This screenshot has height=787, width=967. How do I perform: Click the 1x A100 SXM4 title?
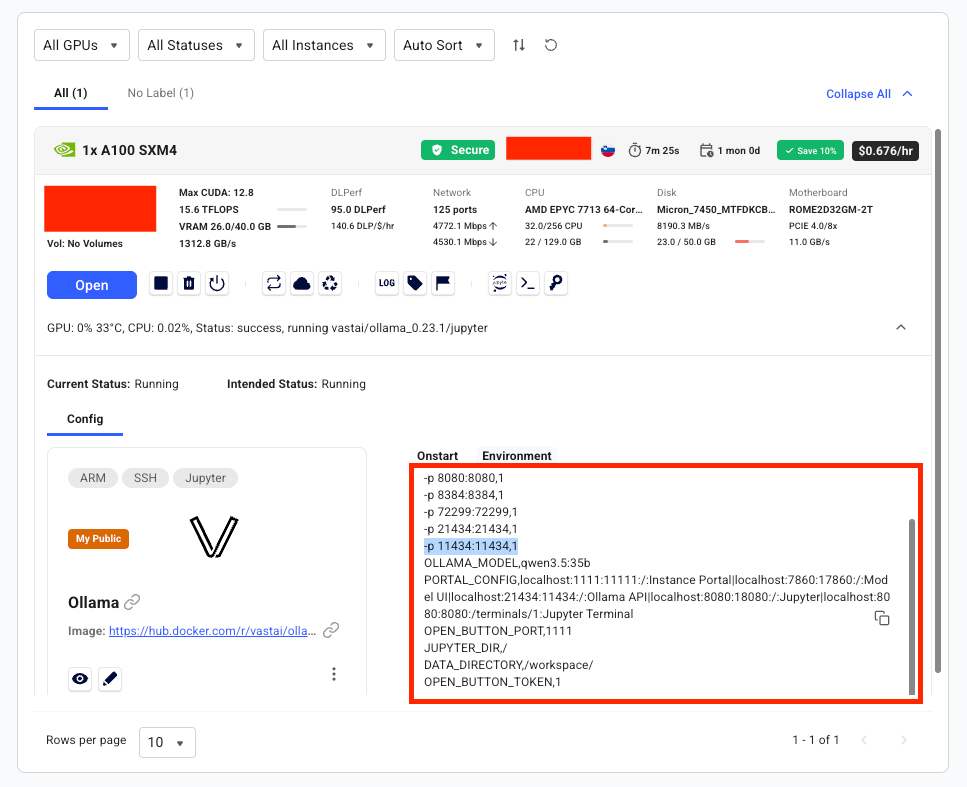130,150
